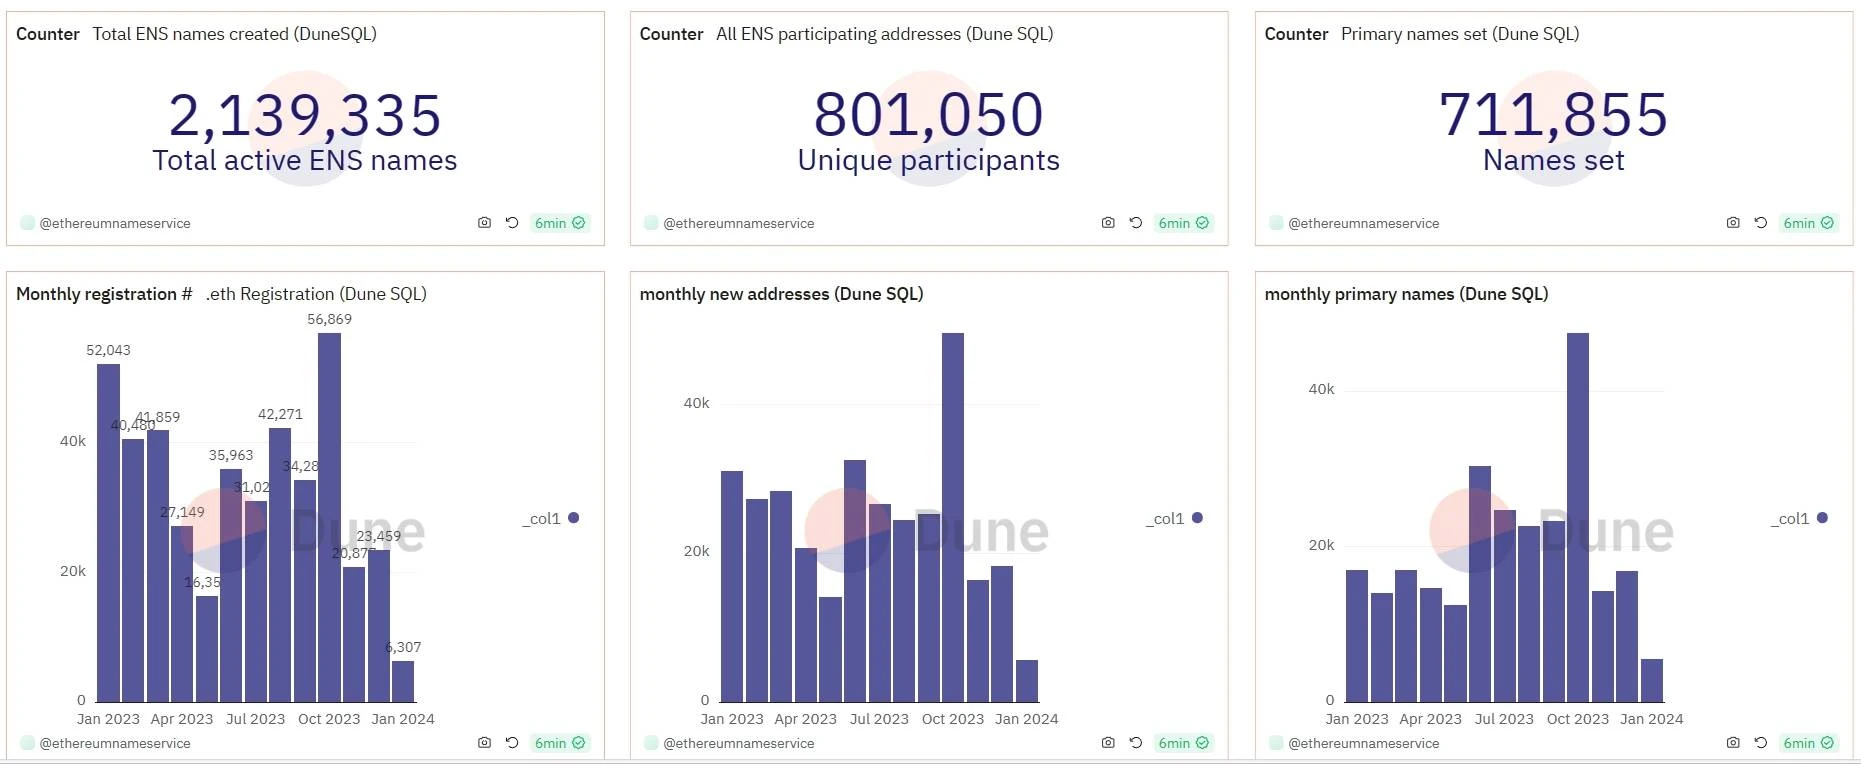
Task: Click 6min badge on Unique participants card
Action: click(1184, 223)
